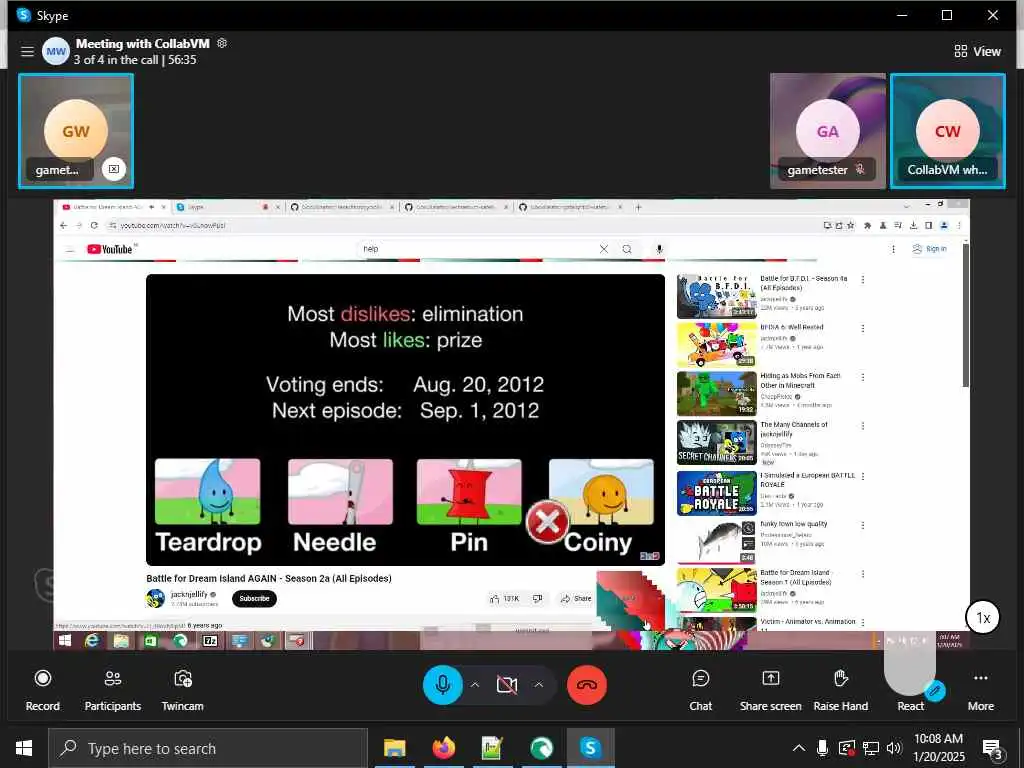Image resolution: width=1024 pixels, height=768 pixels.
Task: Open YouTube settings three-dot menu
Action: pyautogui.click(x=893, y=249)
